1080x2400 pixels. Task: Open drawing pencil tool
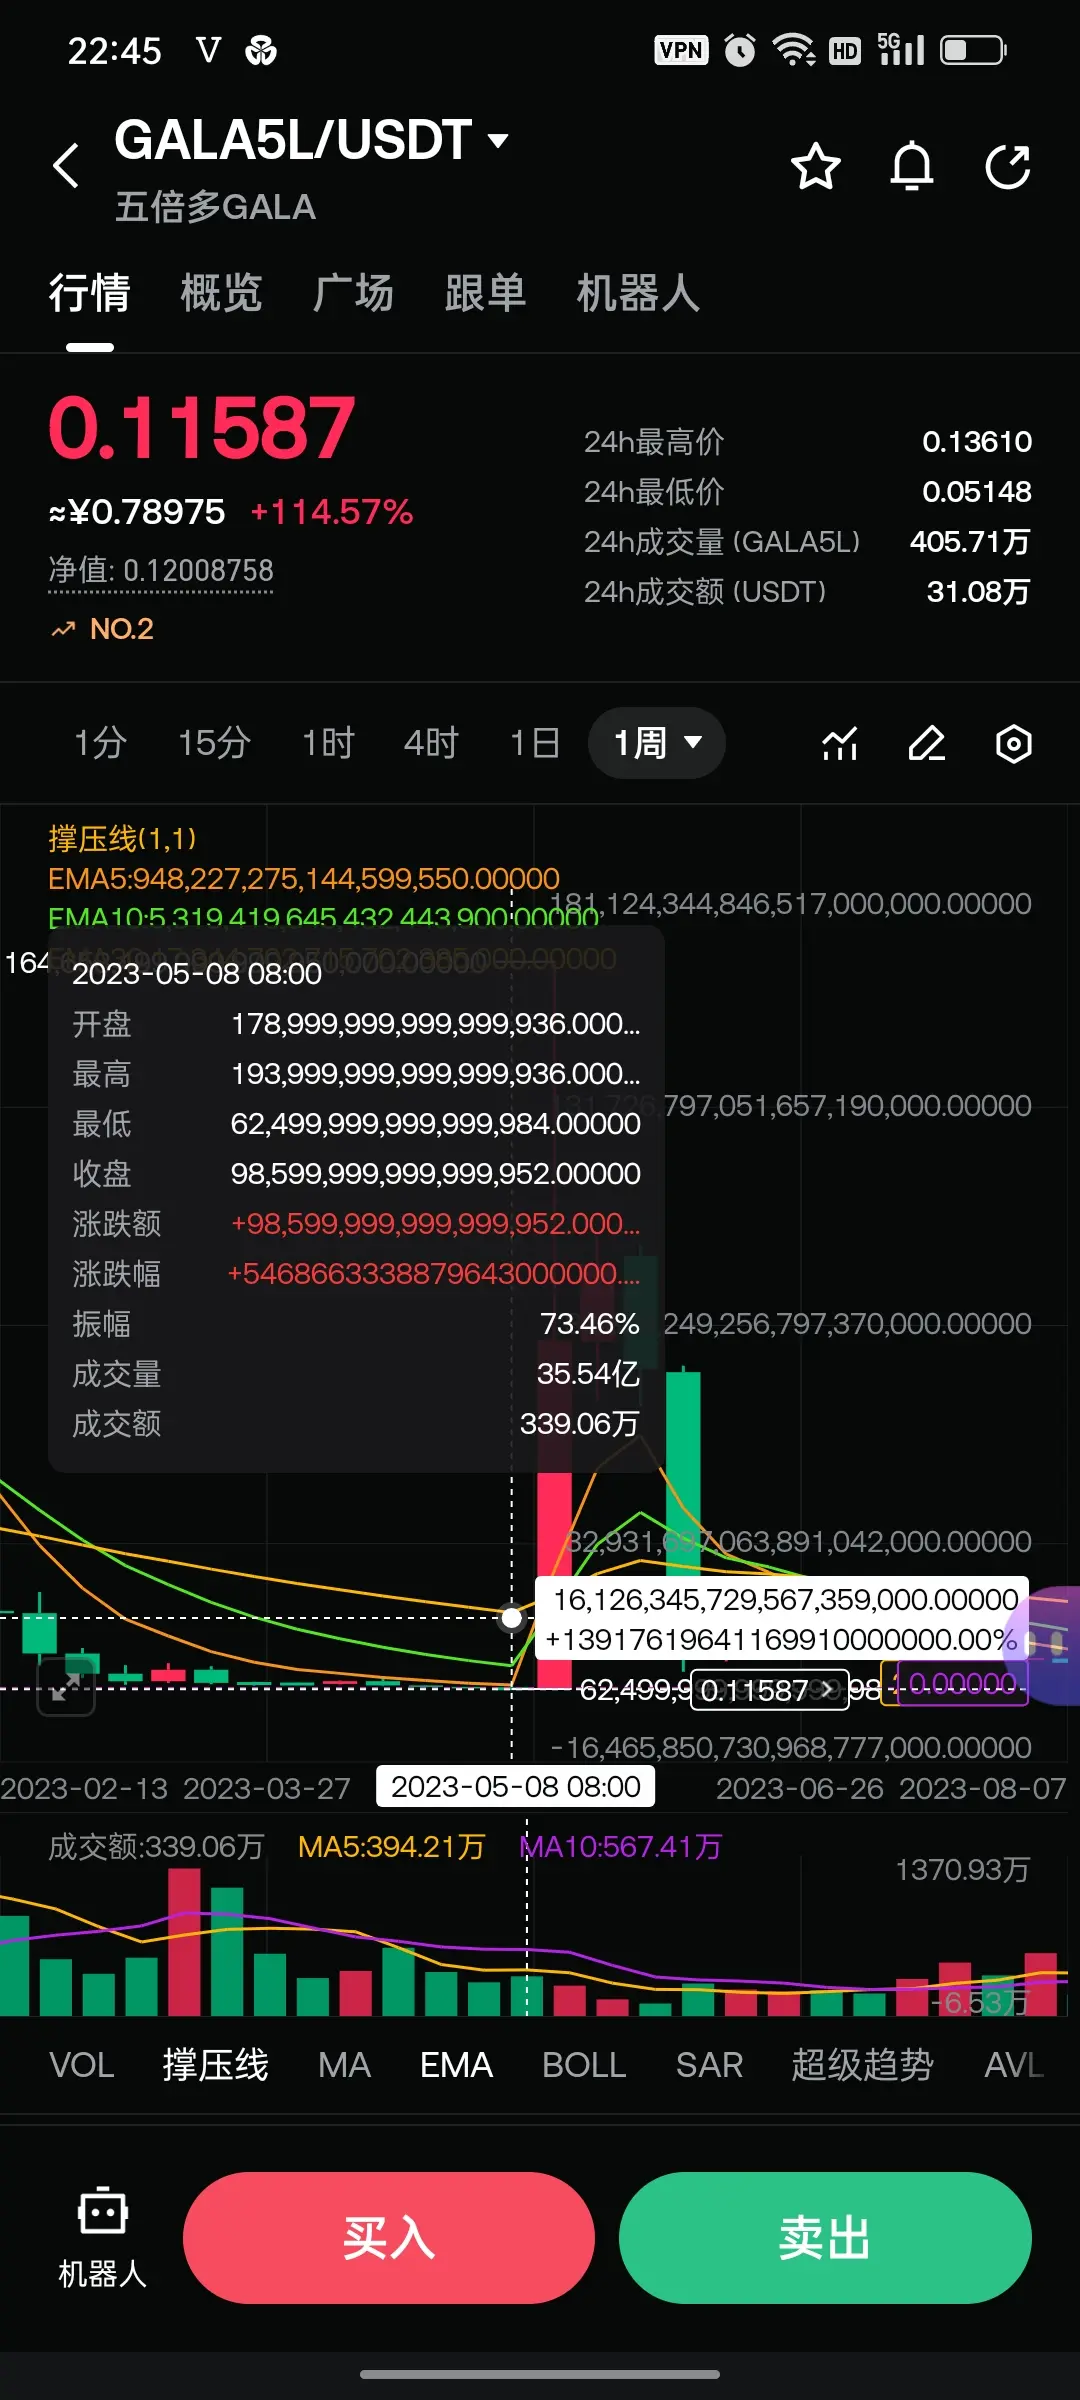(x=927, y=743)
